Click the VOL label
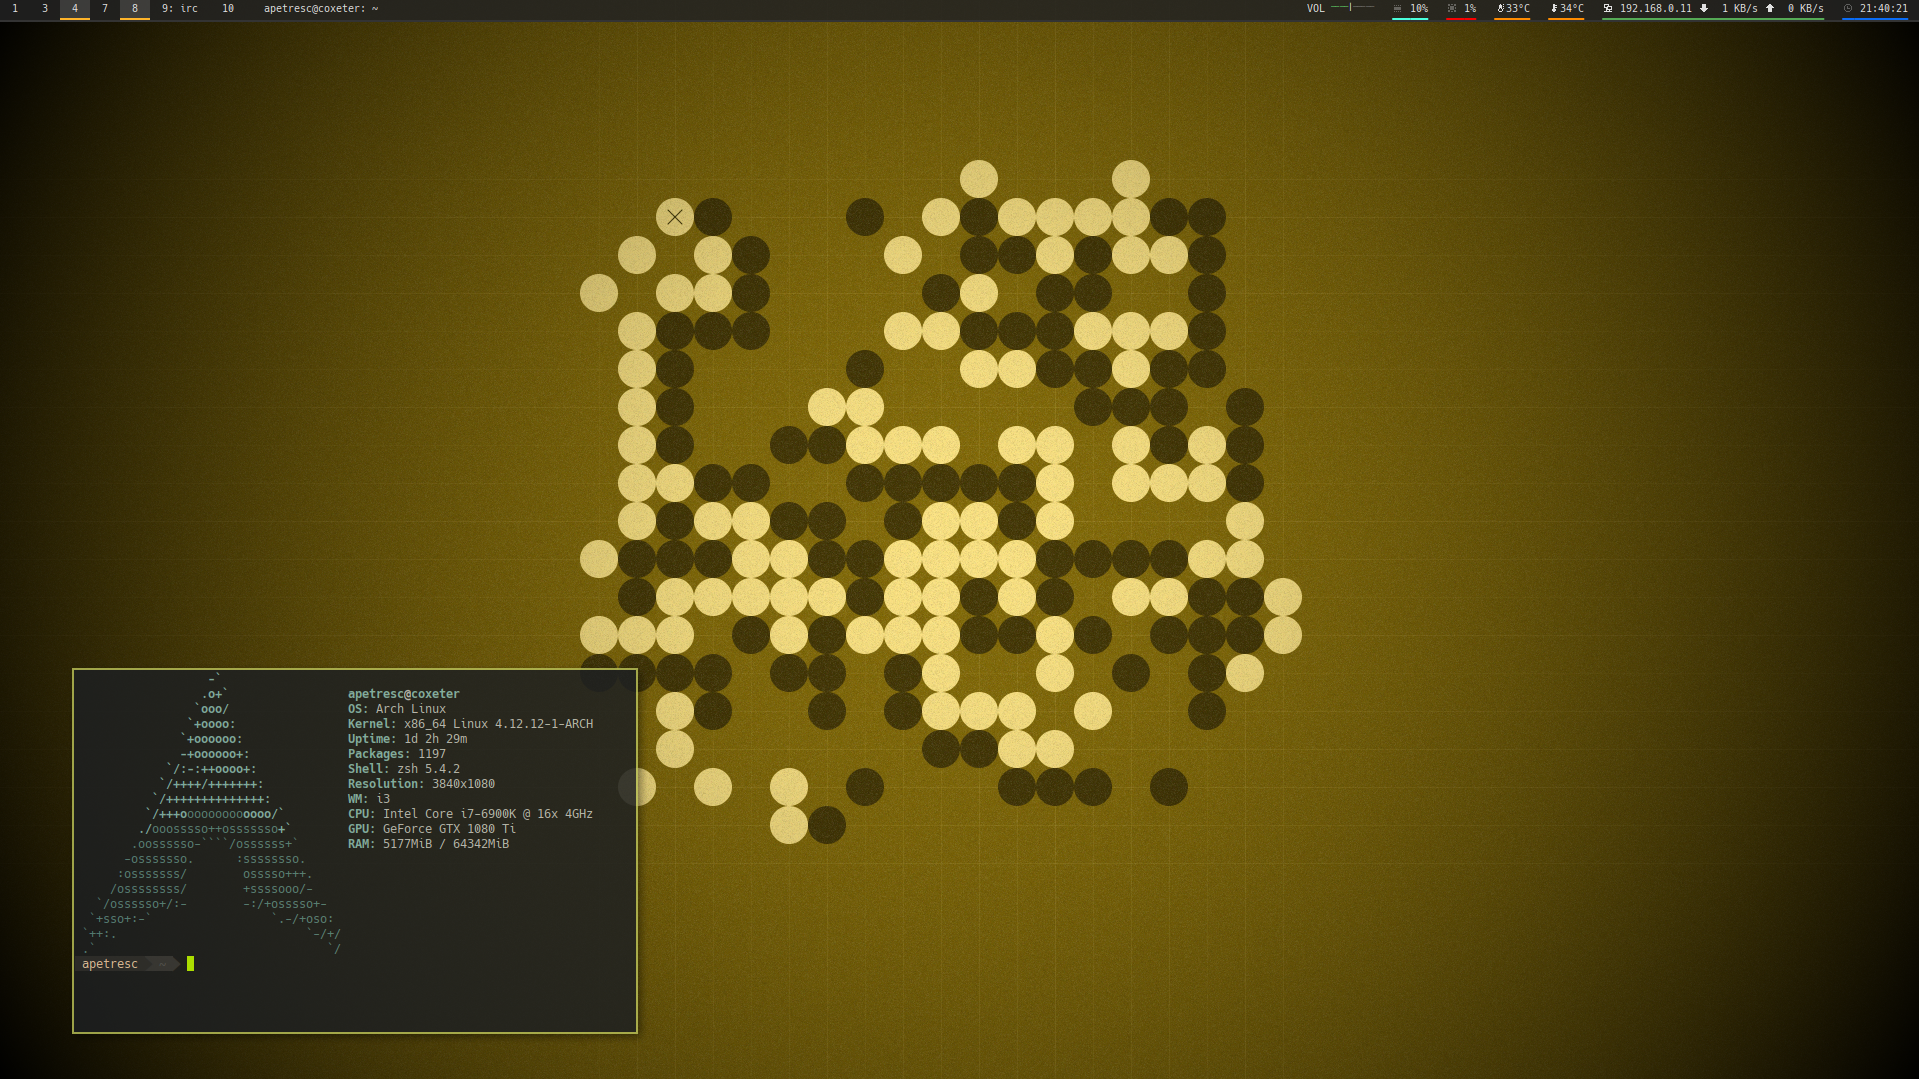The image size is (1919, 1079). pyautogui.click(x=1315, y=9)
